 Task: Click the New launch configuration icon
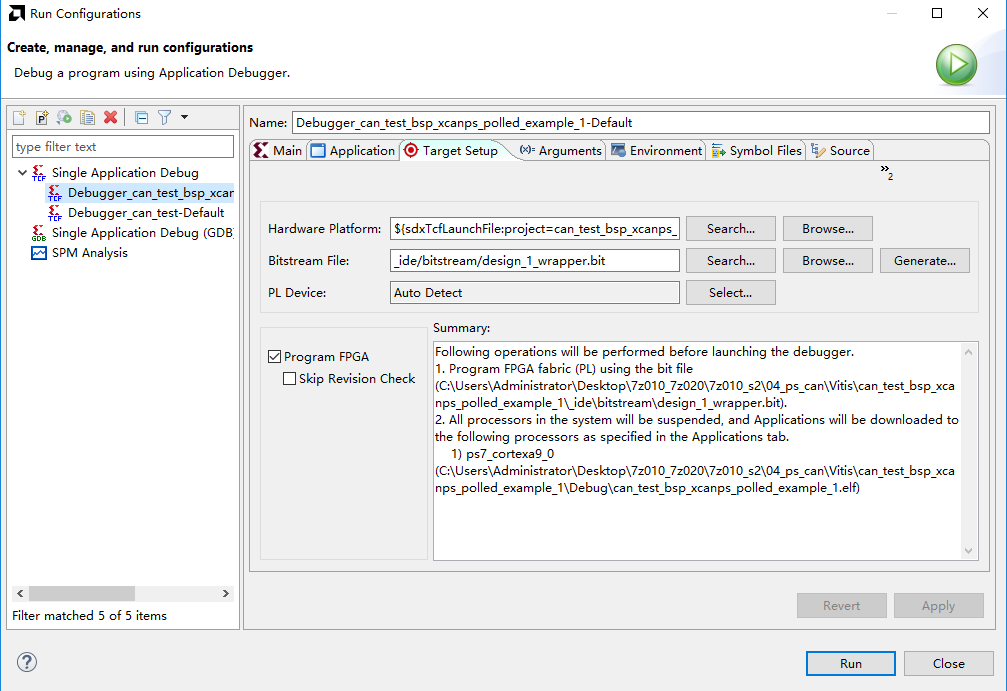point(19,118)
